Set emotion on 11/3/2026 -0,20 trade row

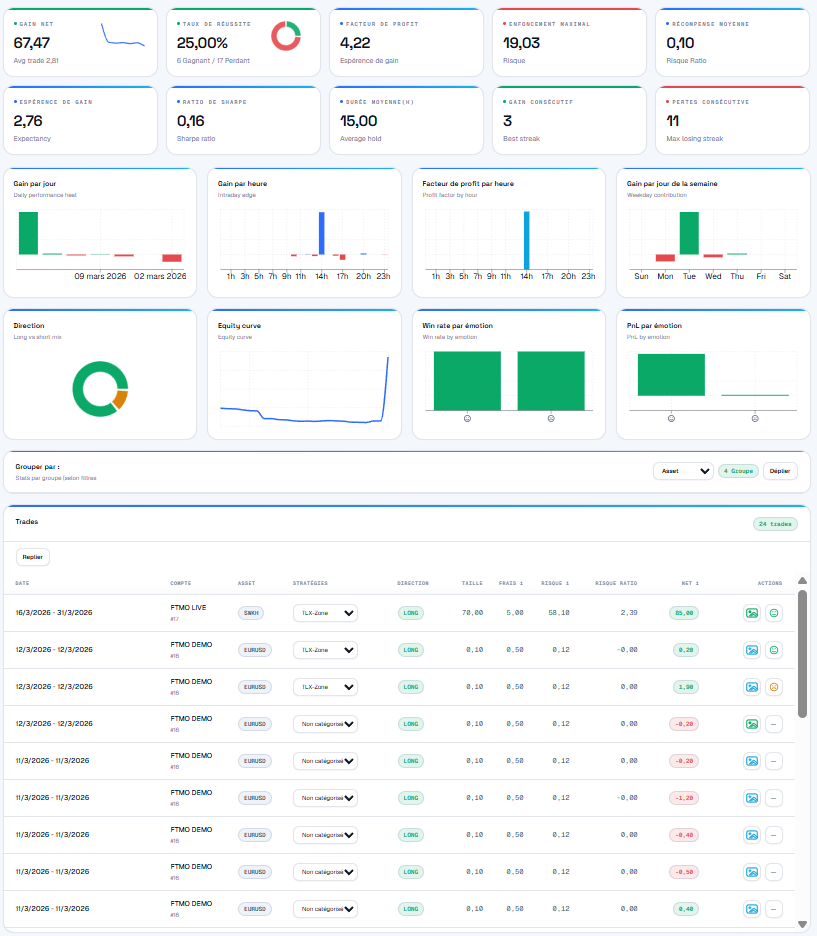coord(774,761)
